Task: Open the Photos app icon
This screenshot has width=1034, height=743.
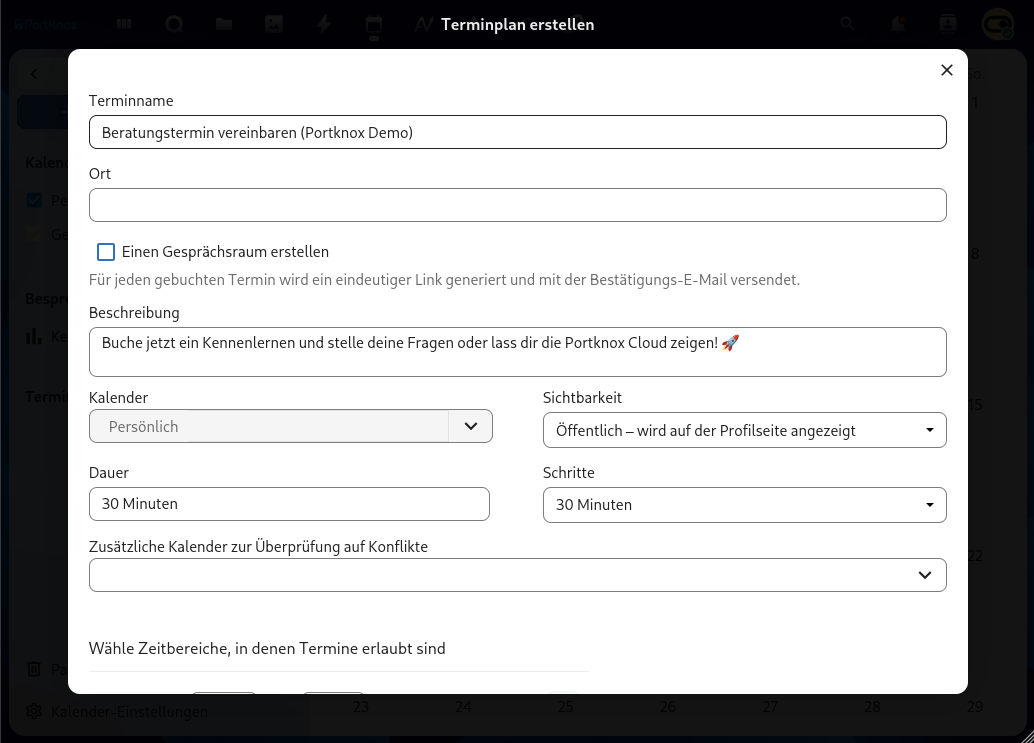Action: pyautogui.click(x=274, y=24)
